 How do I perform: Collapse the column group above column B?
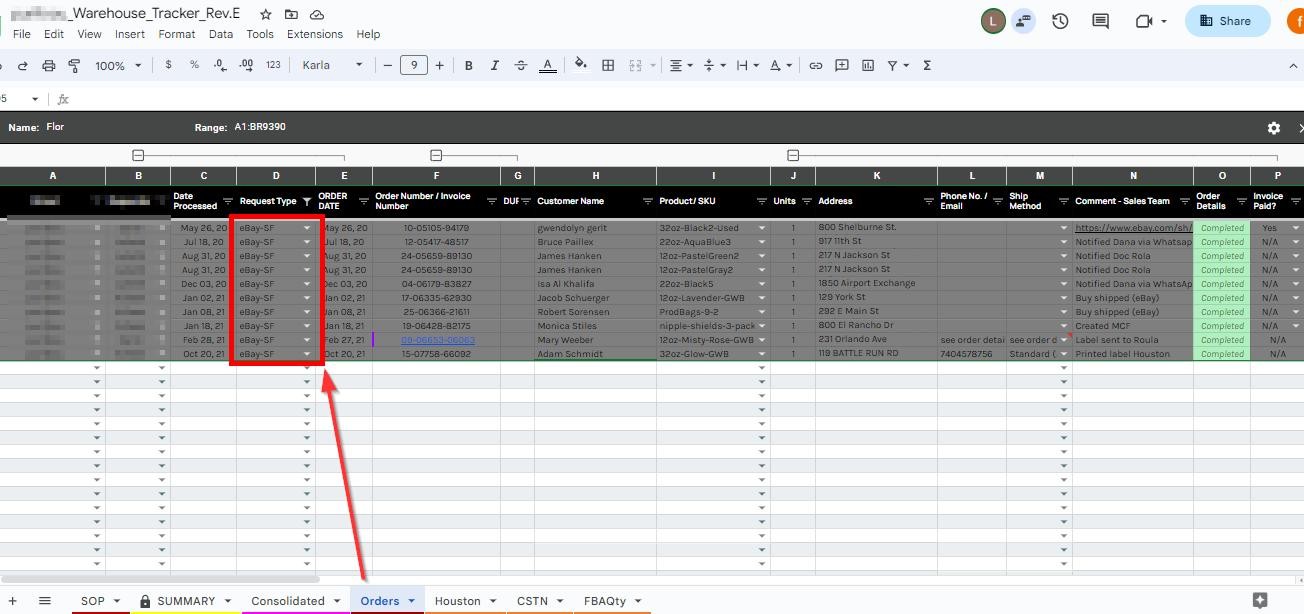point(138,155)
